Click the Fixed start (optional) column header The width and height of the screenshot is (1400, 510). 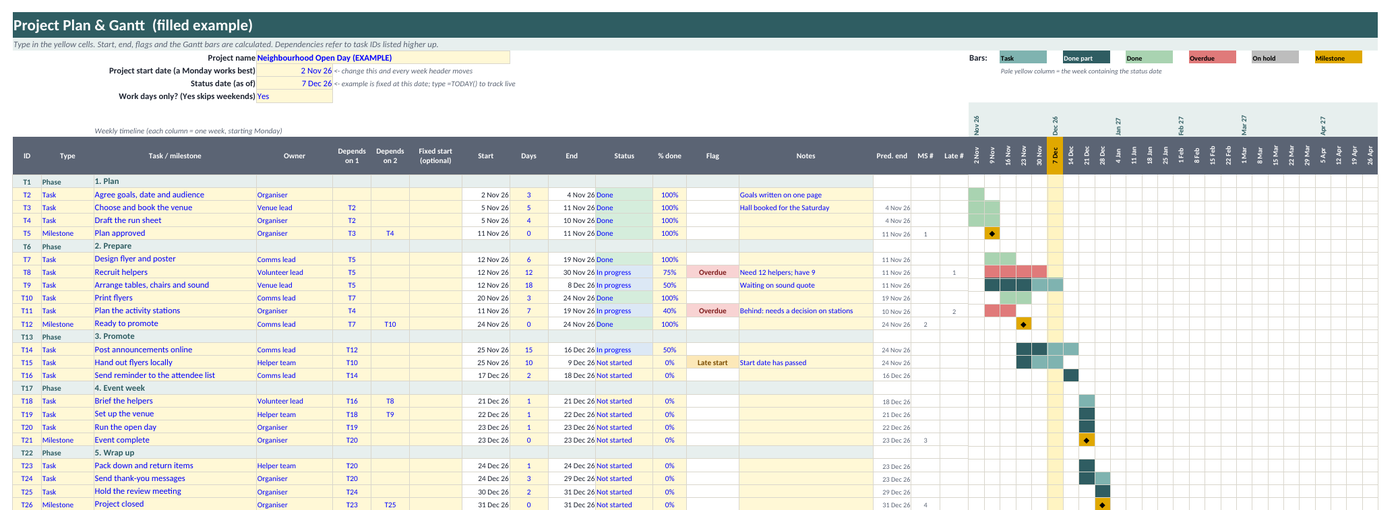point(435,156)
